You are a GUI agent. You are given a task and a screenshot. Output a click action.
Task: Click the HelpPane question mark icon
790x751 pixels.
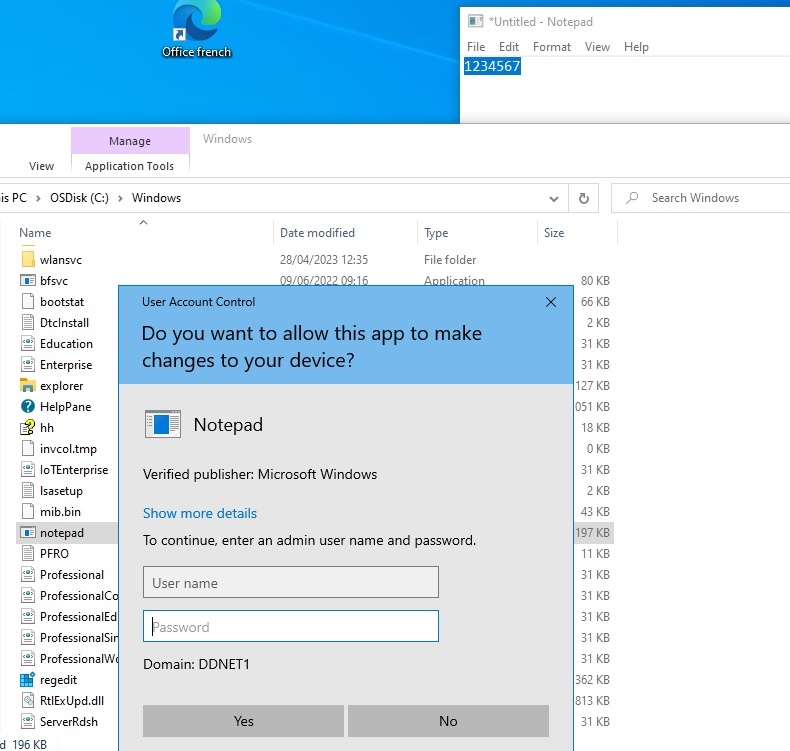[28, 406]
